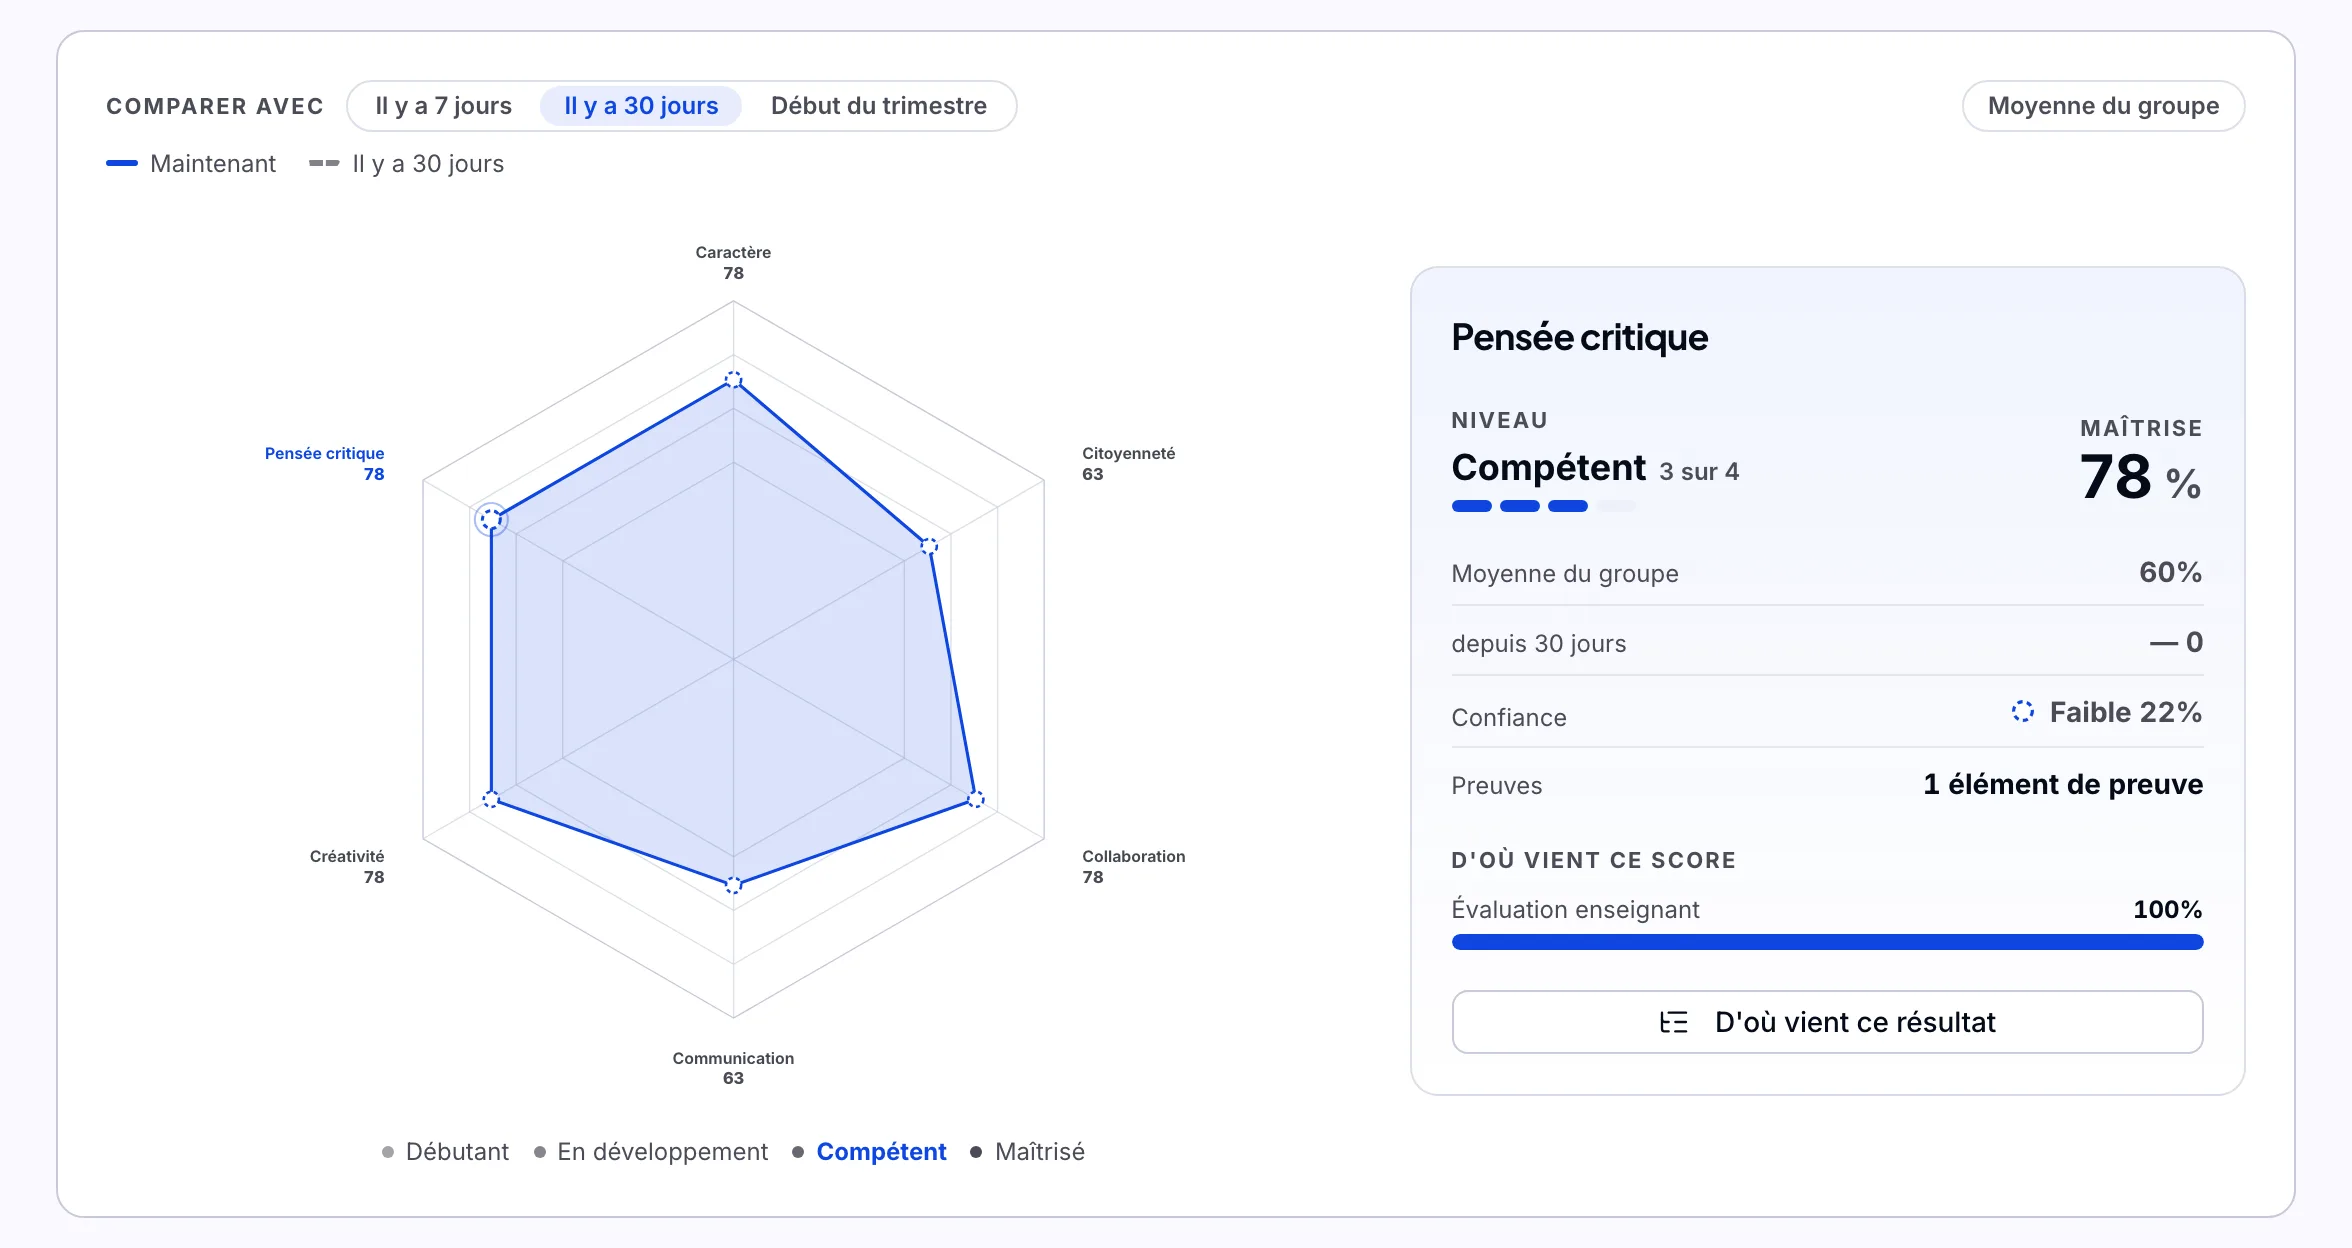2352x1248 pixels.
Task: Toggle the 'Moyenne du groupe' overlay
Action: pos(2103,106)
